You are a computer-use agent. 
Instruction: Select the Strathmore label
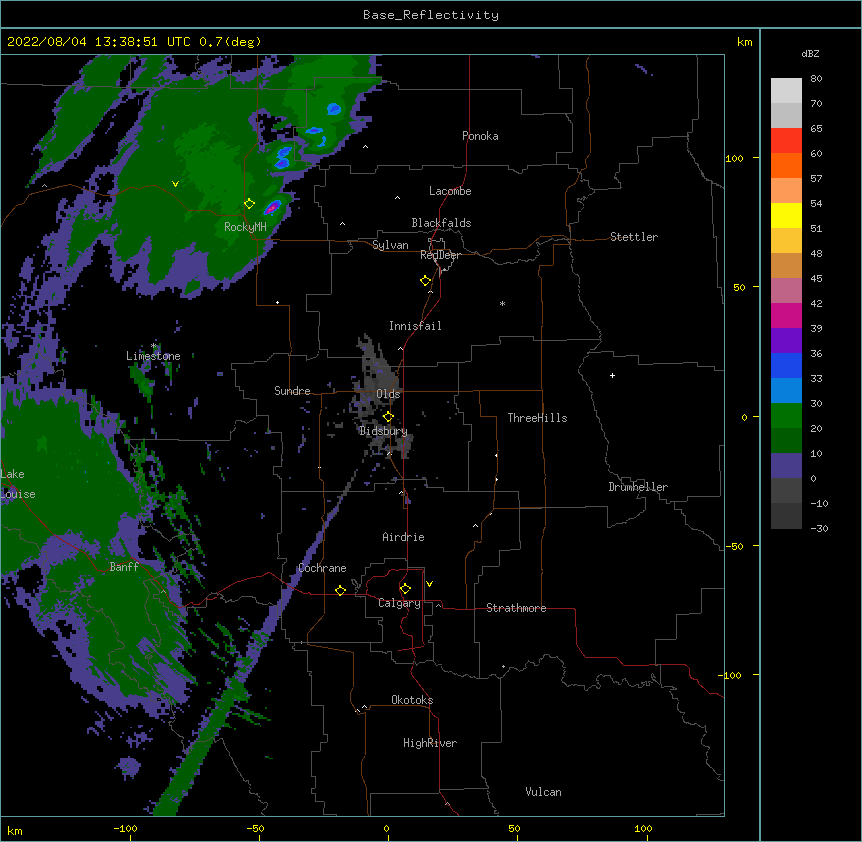[516, 608]
